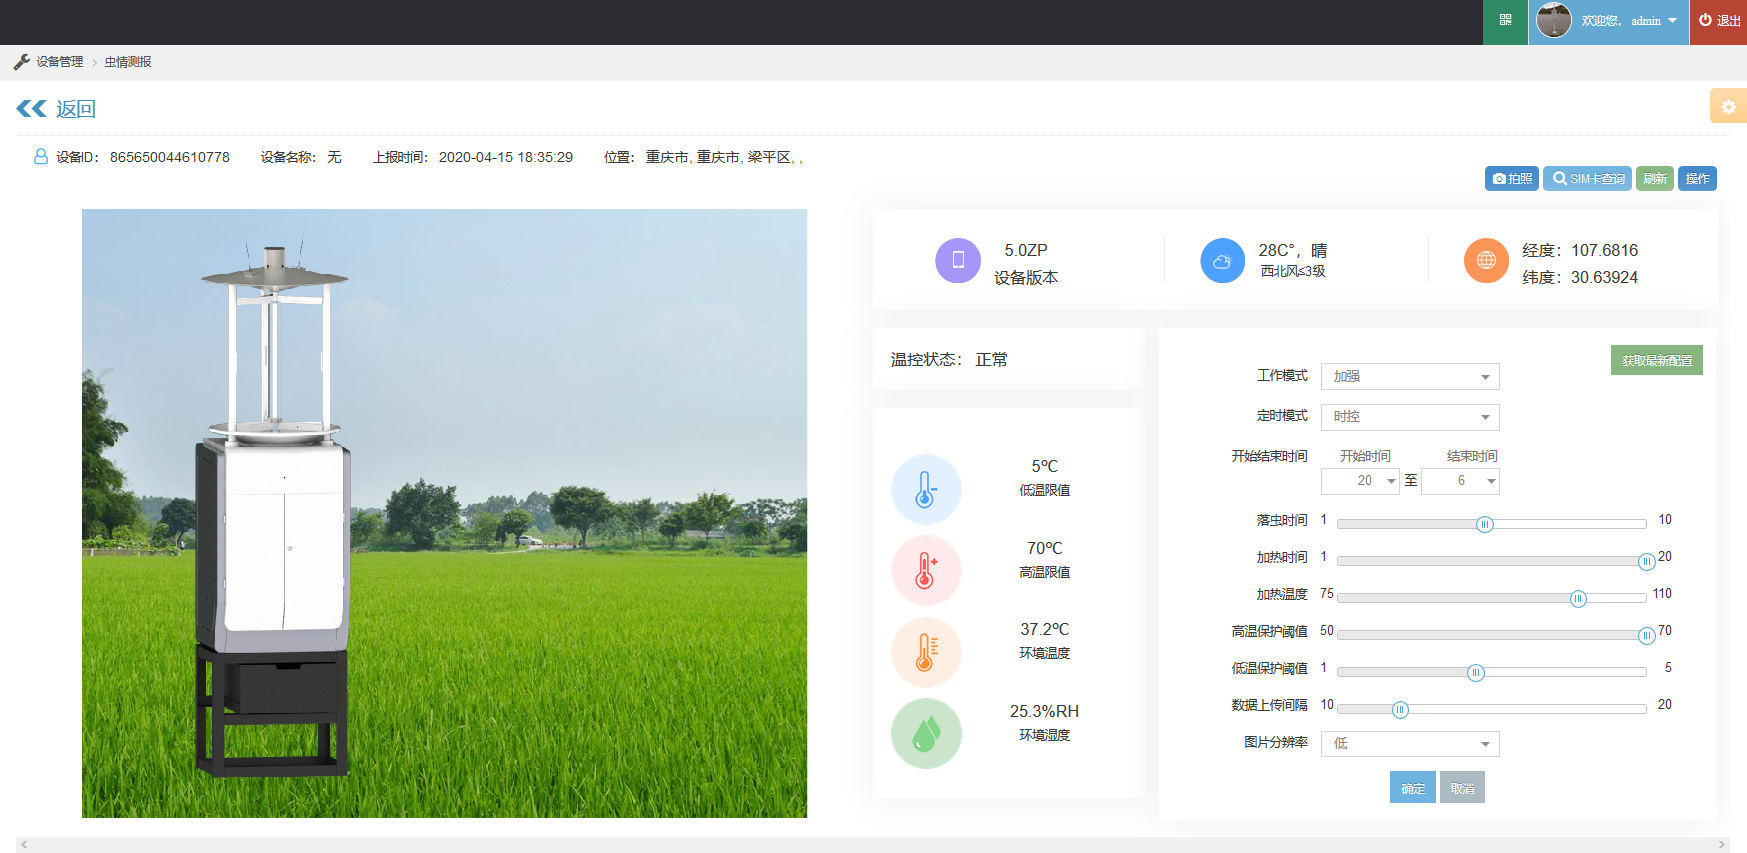Click the 确定 confirm button
This screenshot has height=853, width=1747.
(x=1412, y=788)
